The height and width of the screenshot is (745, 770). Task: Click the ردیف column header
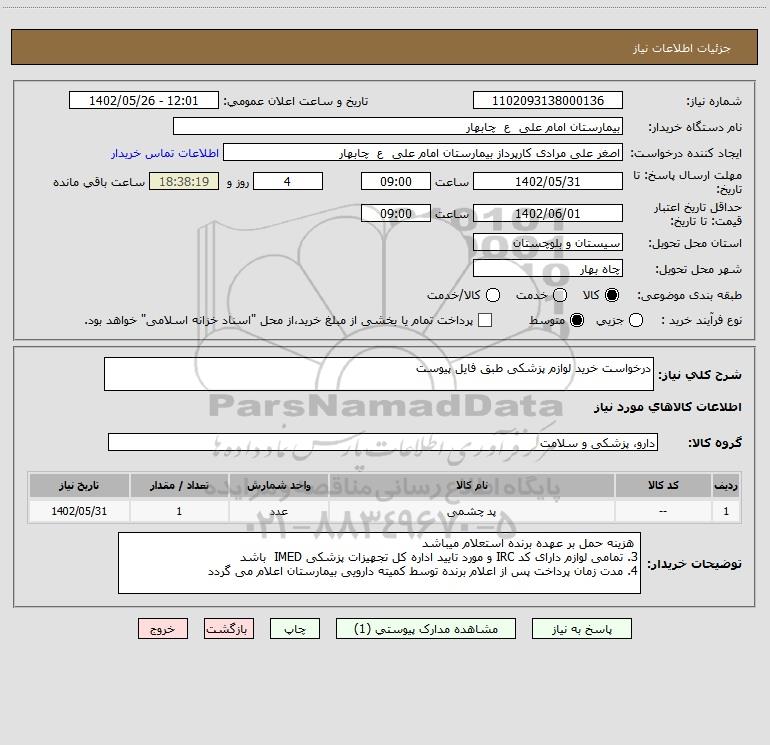click(726, 486)
